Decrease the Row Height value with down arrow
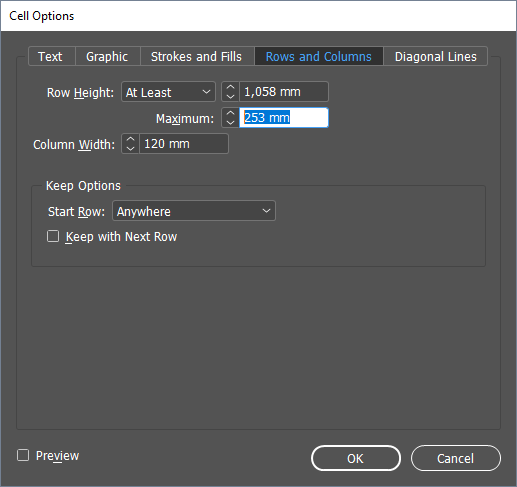 point(230,97)
